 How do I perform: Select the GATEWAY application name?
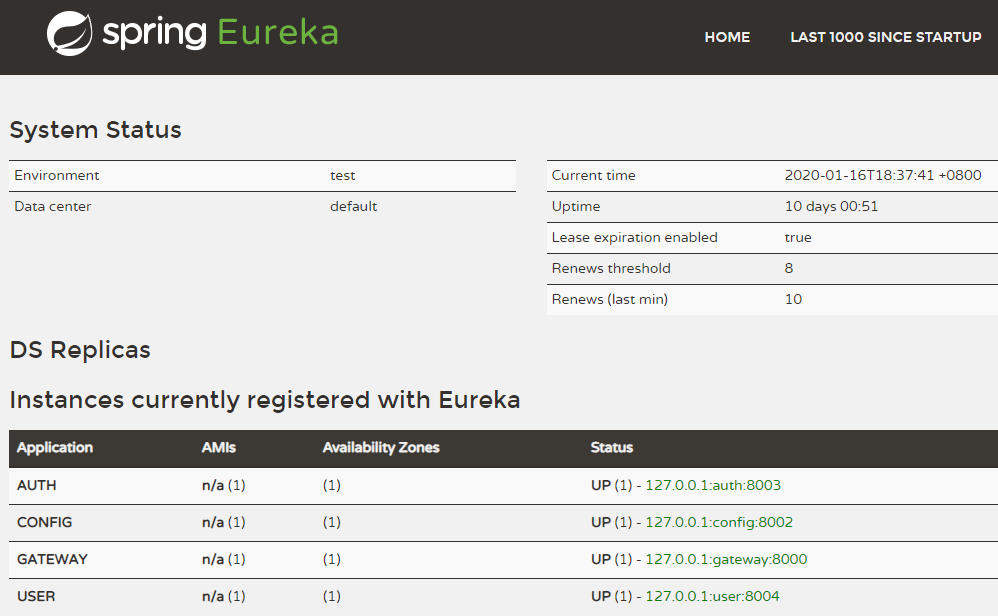pyautogui.click(x=52, y=559)
